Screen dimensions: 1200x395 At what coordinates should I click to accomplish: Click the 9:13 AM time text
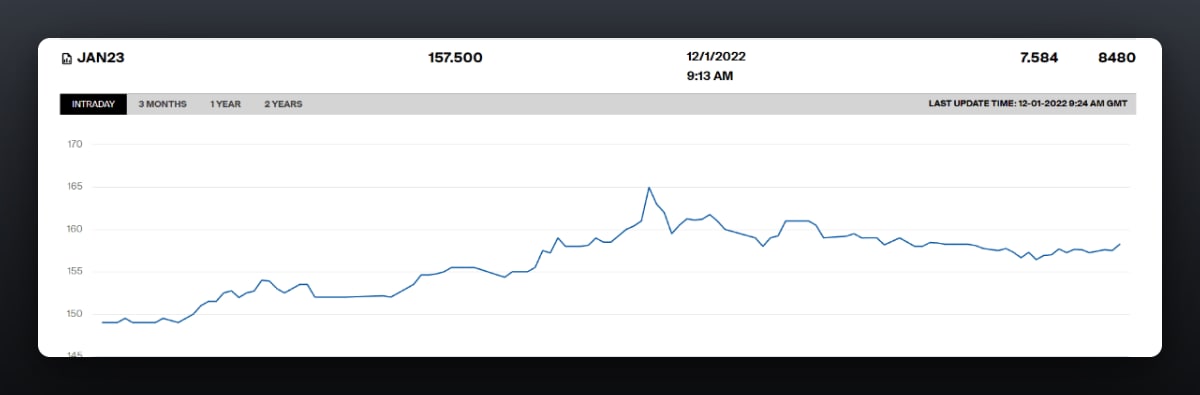point(710,76)
